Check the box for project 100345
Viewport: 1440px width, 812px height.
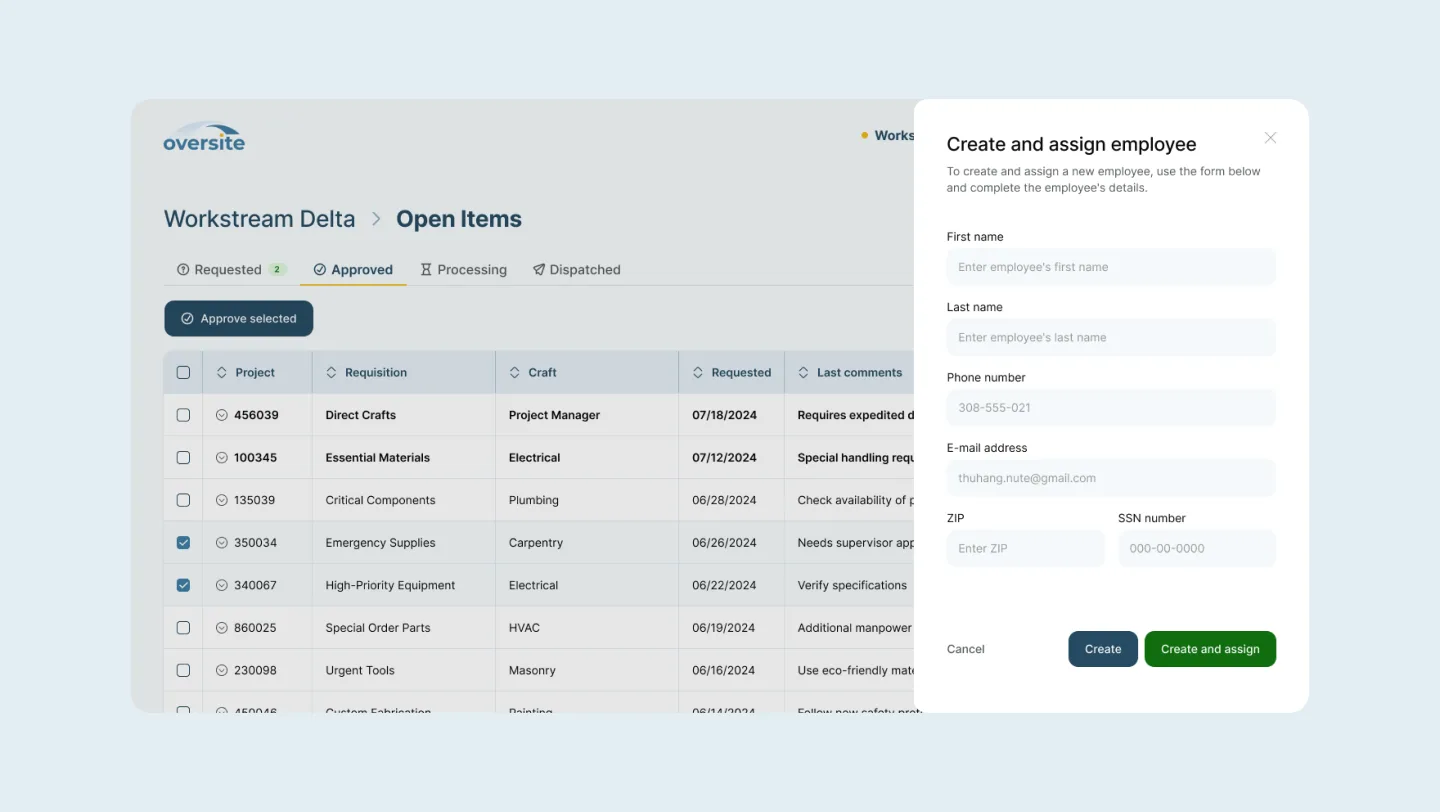pos(183,458)
